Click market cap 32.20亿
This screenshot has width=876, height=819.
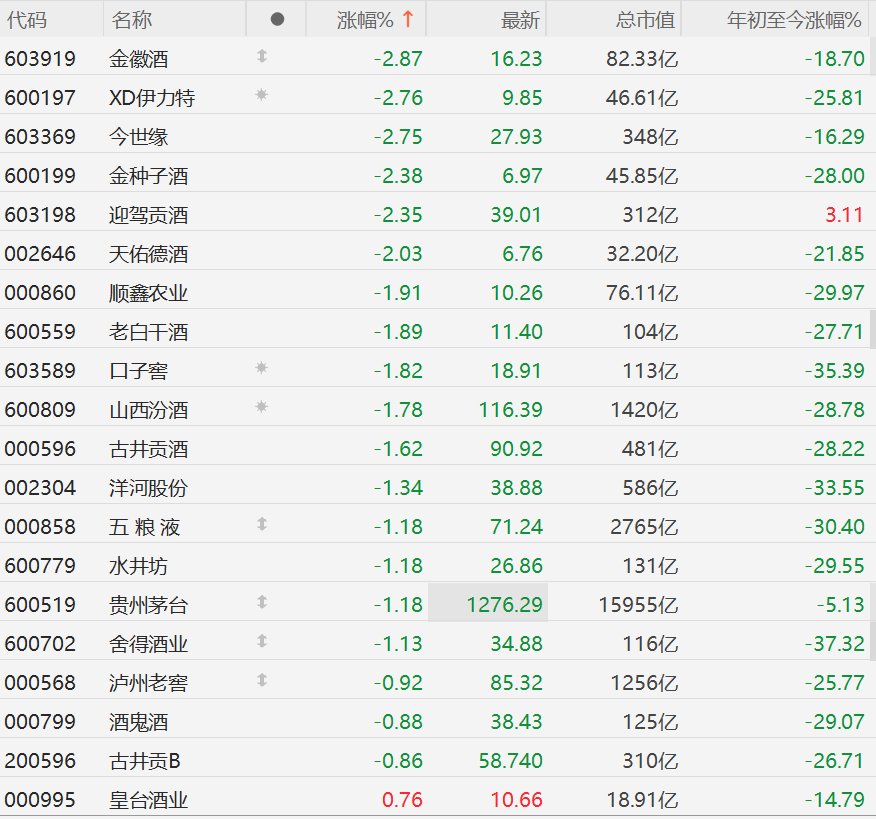point(642,254)
